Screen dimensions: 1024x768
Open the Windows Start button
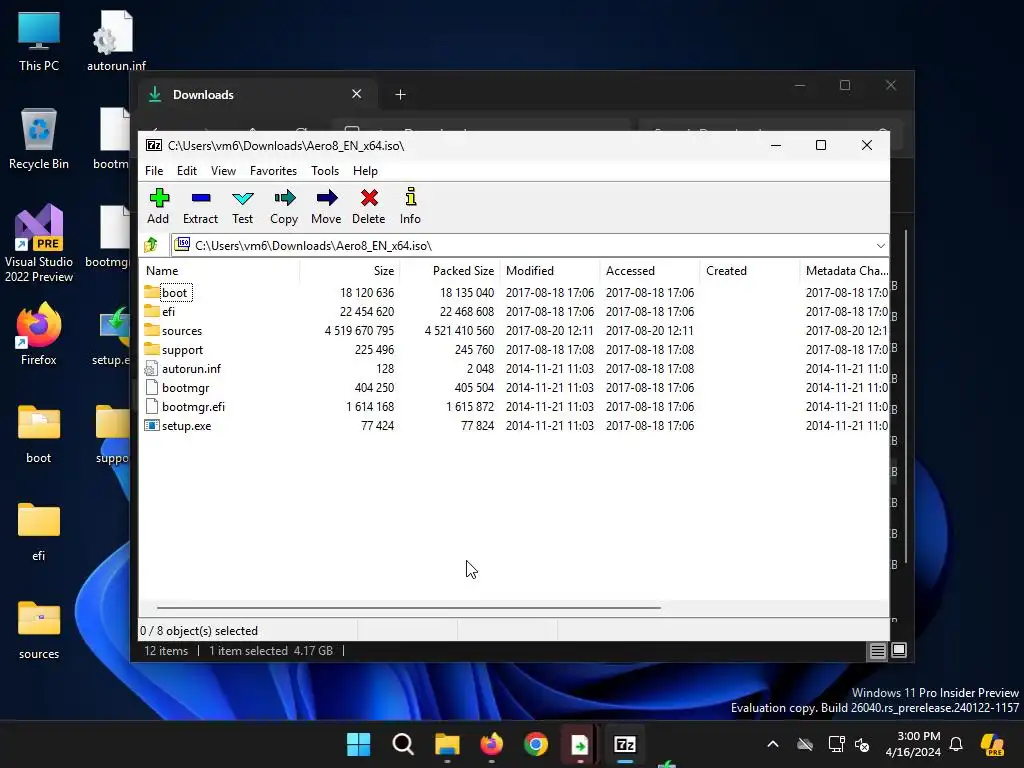coord(359,744)
